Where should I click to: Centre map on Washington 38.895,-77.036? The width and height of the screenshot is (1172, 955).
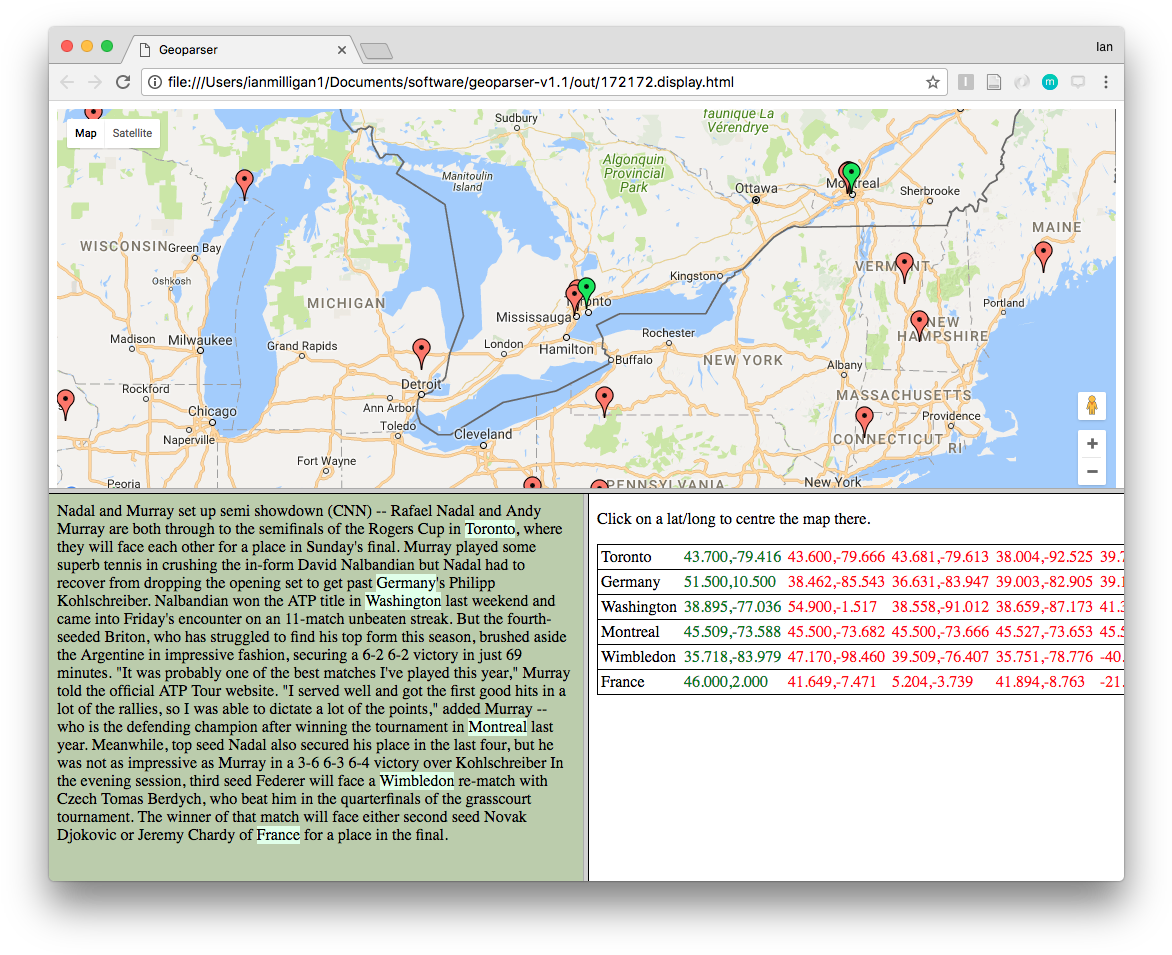pyautogui.click(x=732, y=607)
